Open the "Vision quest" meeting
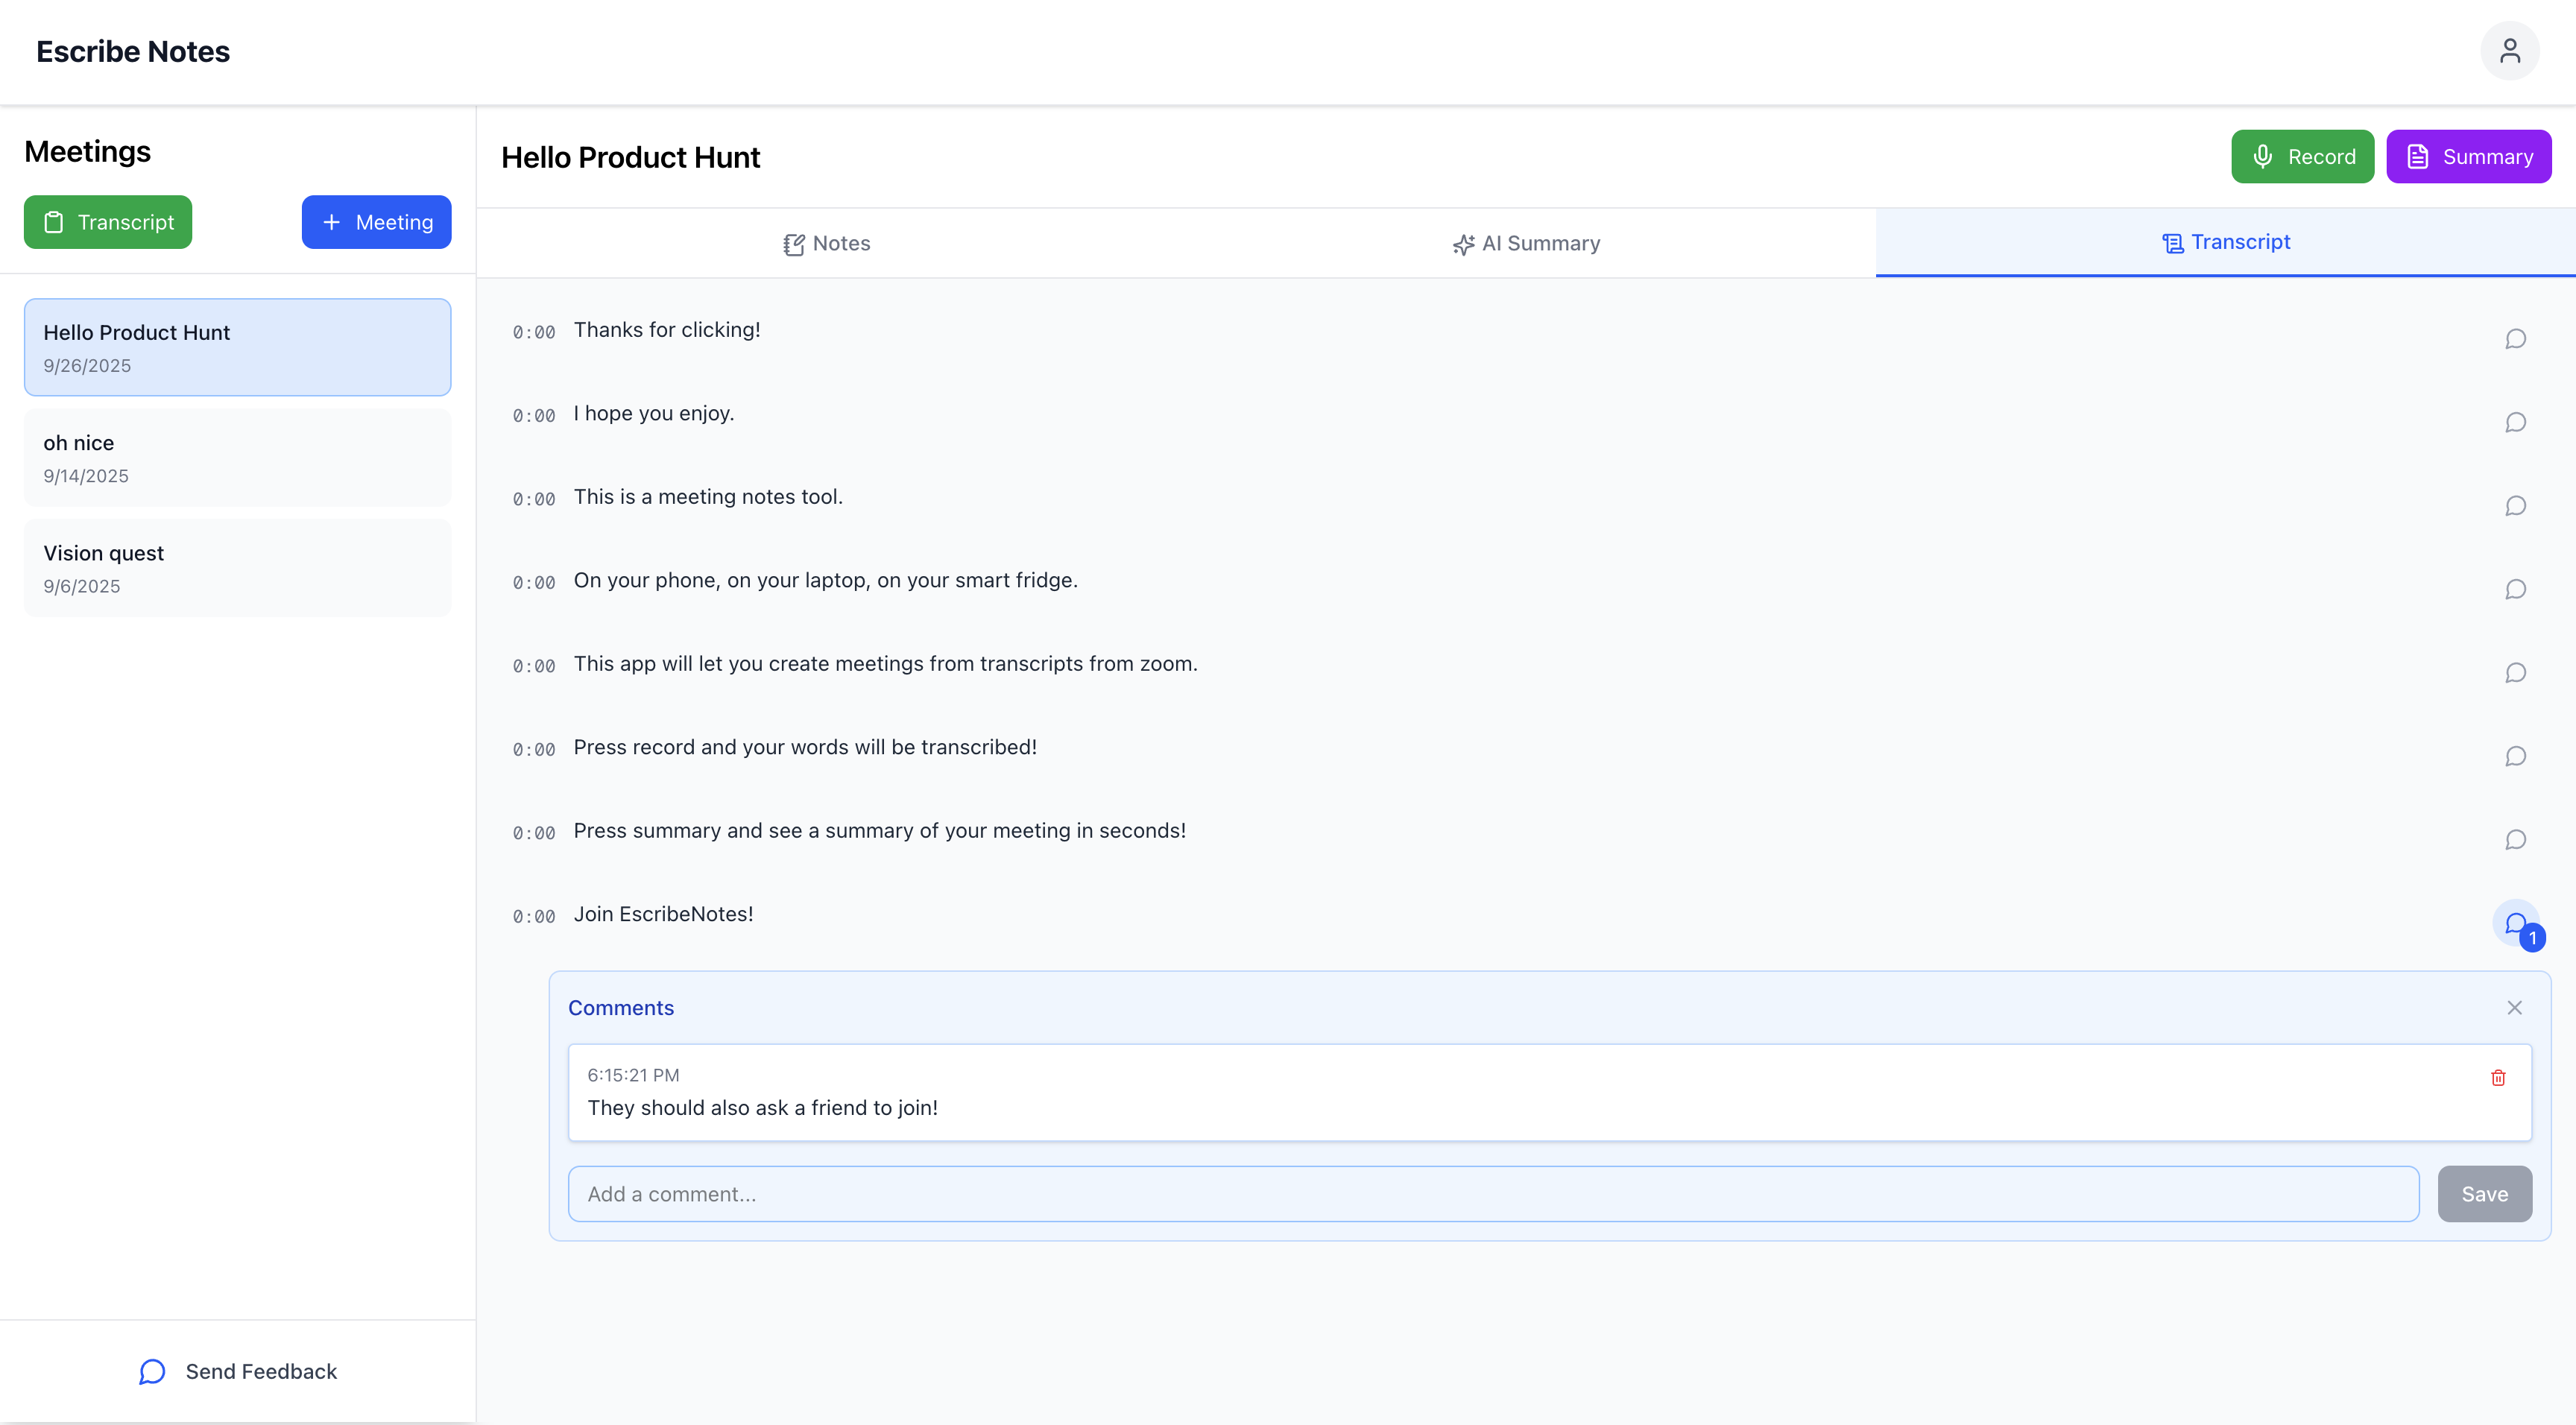 coord(237,568)
